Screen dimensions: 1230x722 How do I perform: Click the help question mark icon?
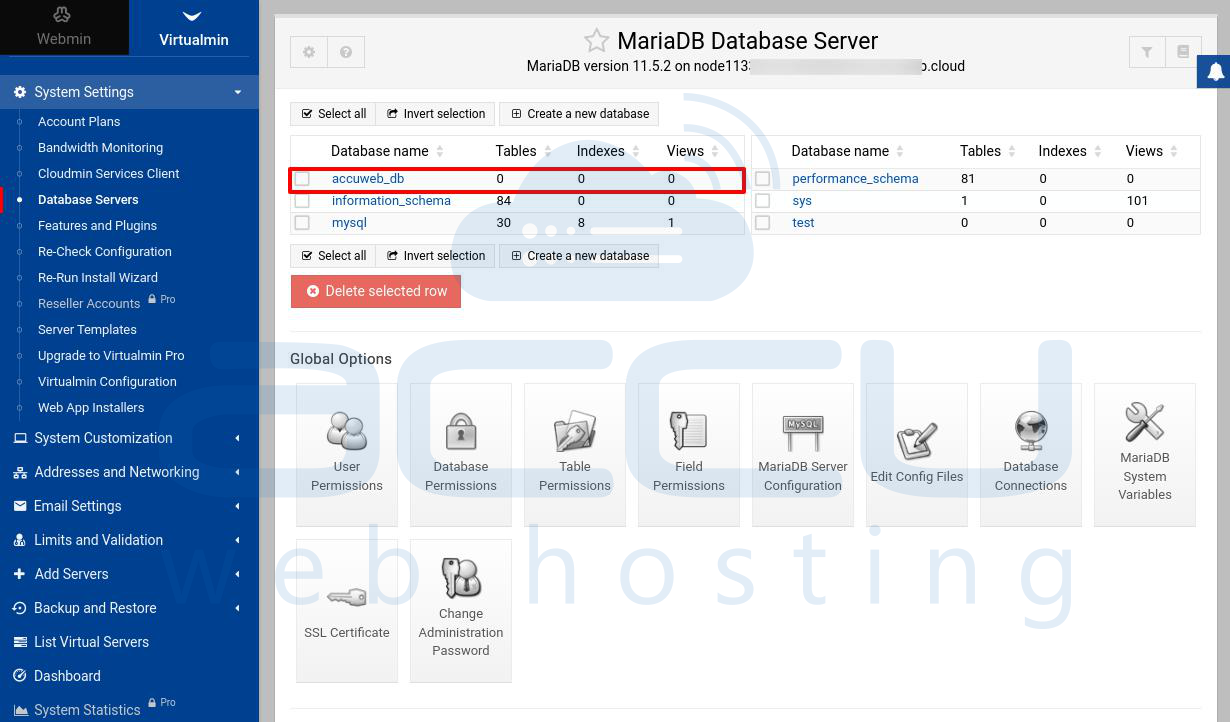346,52
